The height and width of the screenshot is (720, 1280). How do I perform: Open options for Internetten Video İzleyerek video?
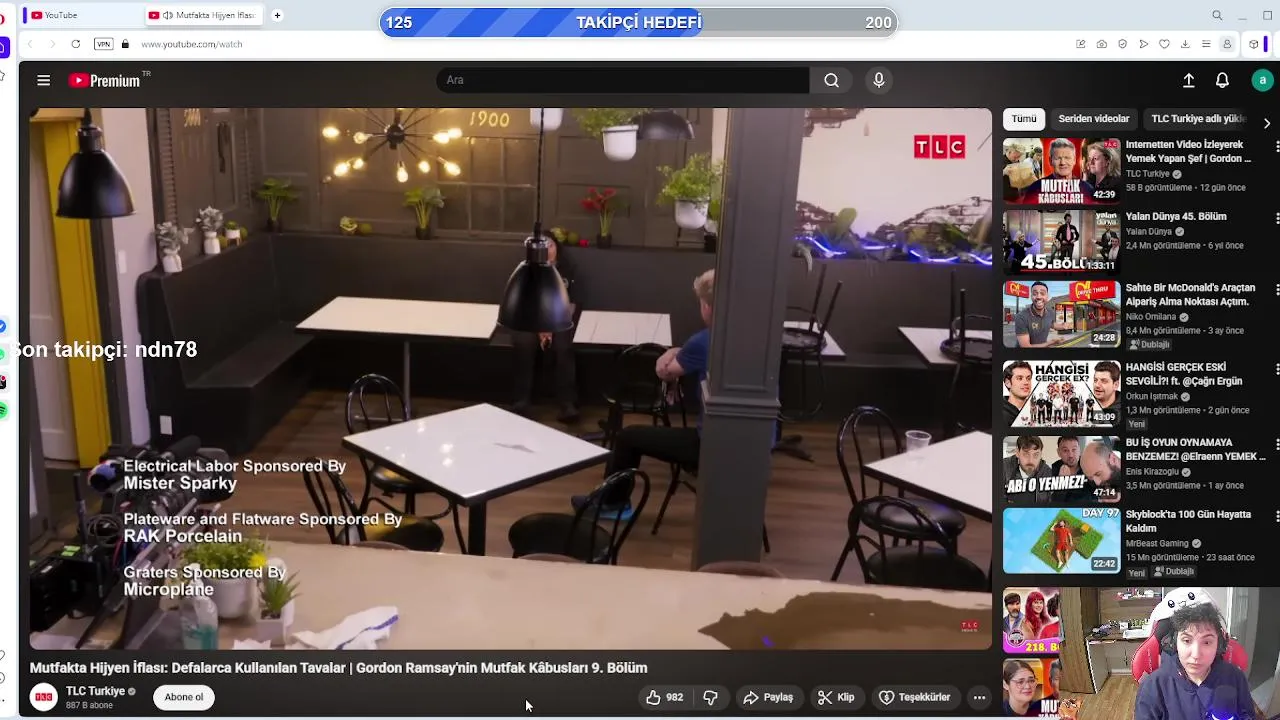click(1277, 146)
